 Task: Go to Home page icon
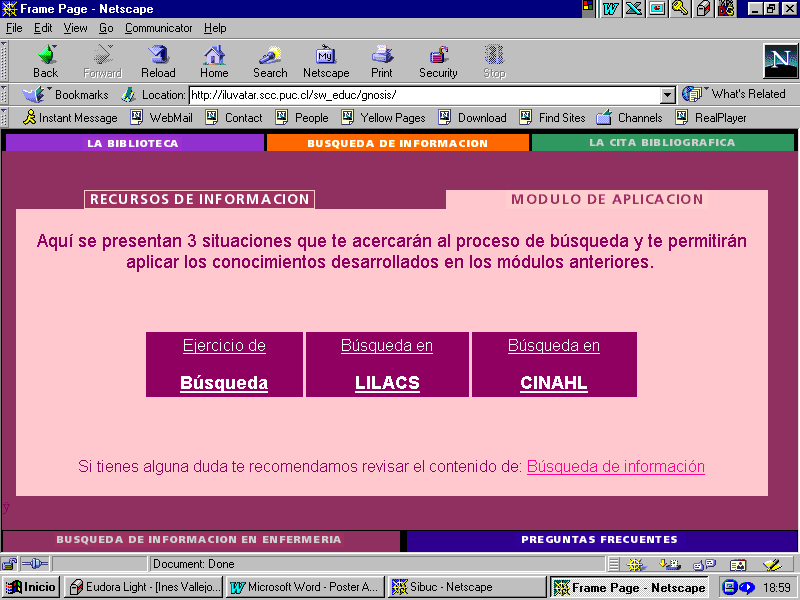coord(214,60)
